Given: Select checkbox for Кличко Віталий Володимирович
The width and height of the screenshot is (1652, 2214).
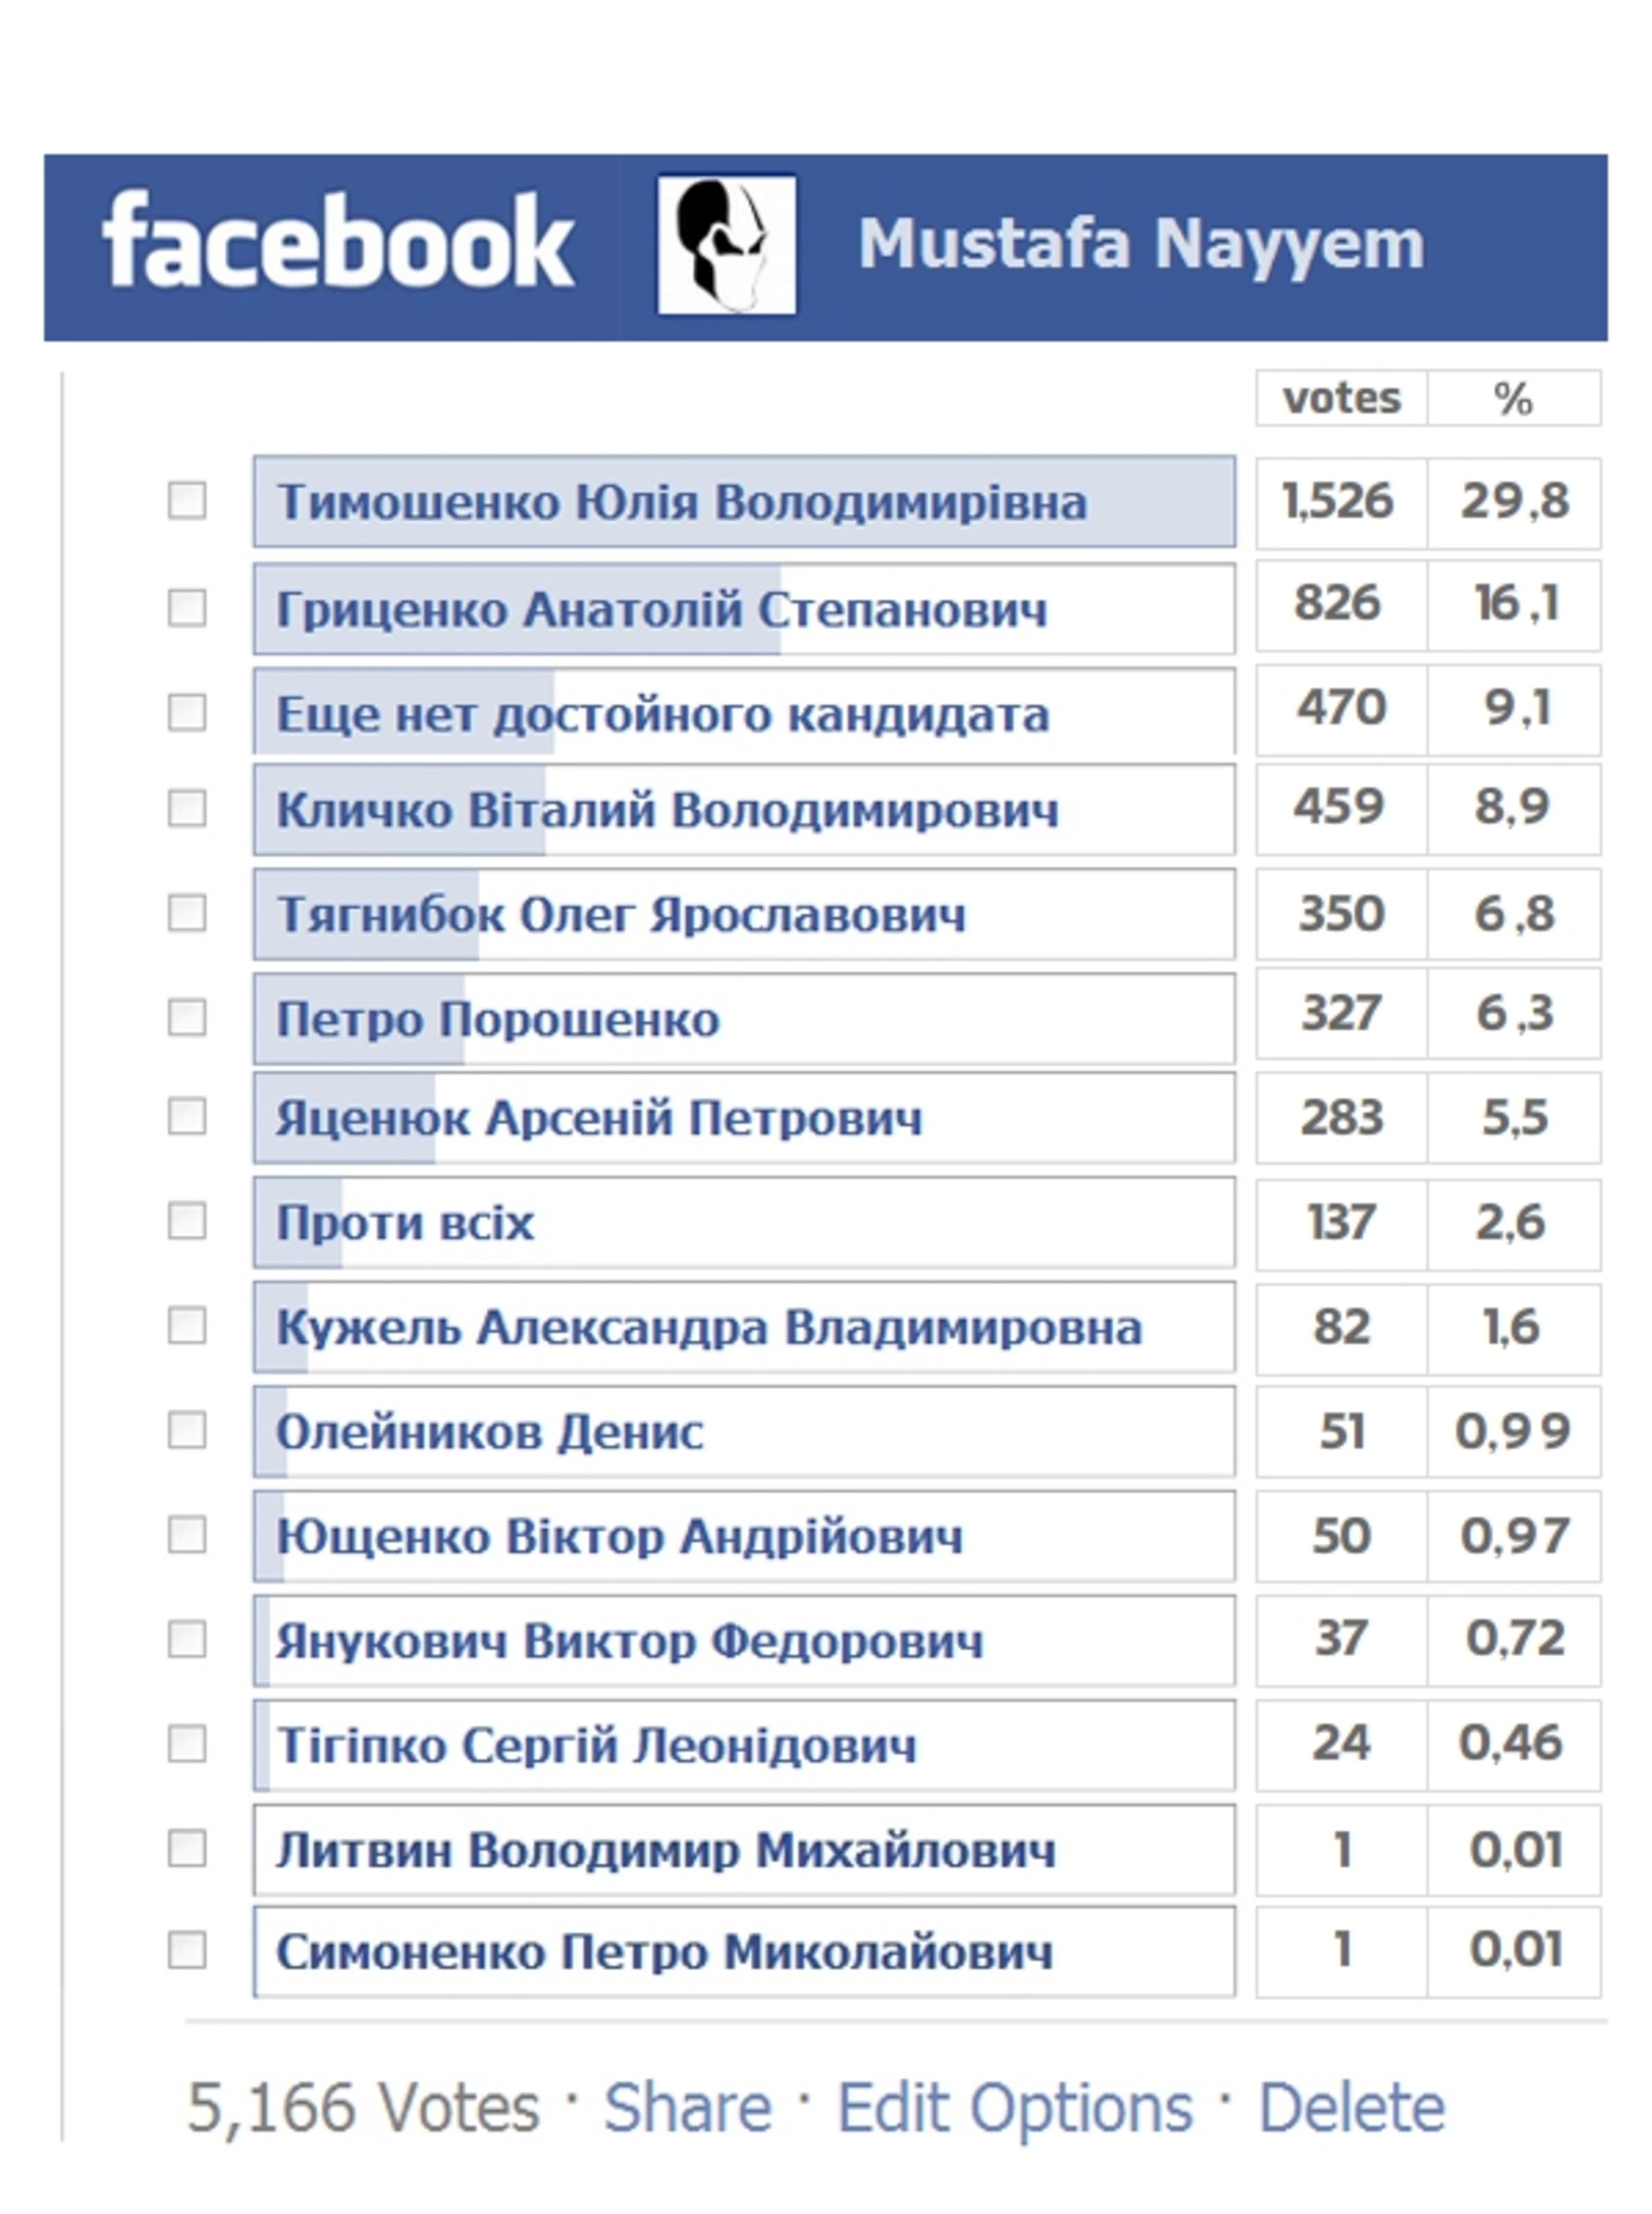Looking at the screenshot, I should [187, 808].
